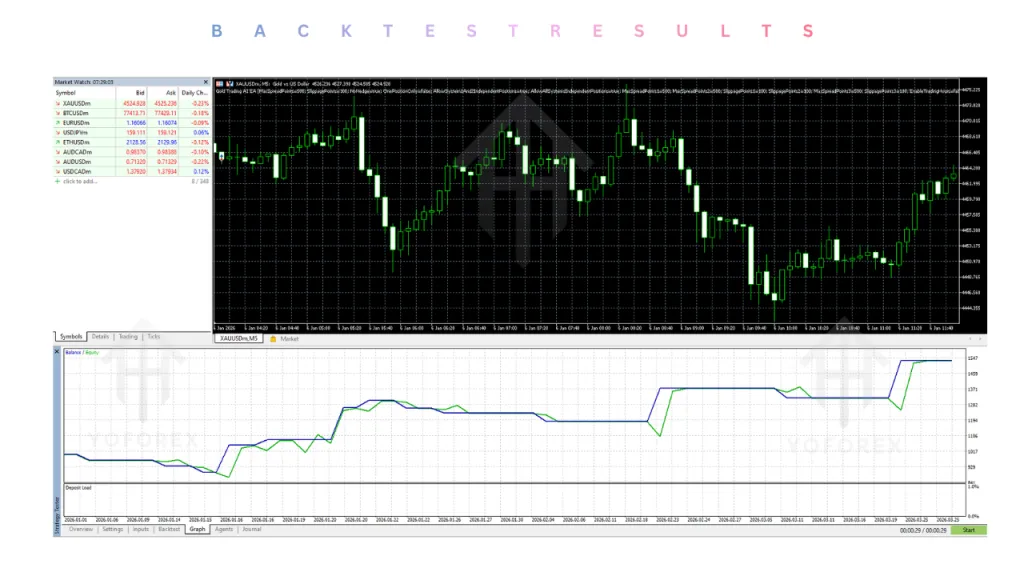Image resolution: width=1024 pixels, height=576 pixels.
Task: Select the AUDUSDm symbol row
Action: pos(132,162)
